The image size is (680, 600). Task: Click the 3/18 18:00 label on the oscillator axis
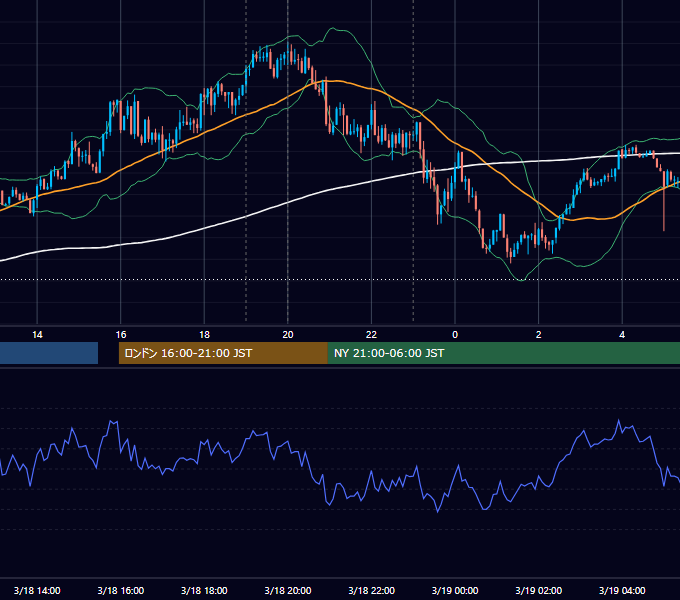coord(204,590)
